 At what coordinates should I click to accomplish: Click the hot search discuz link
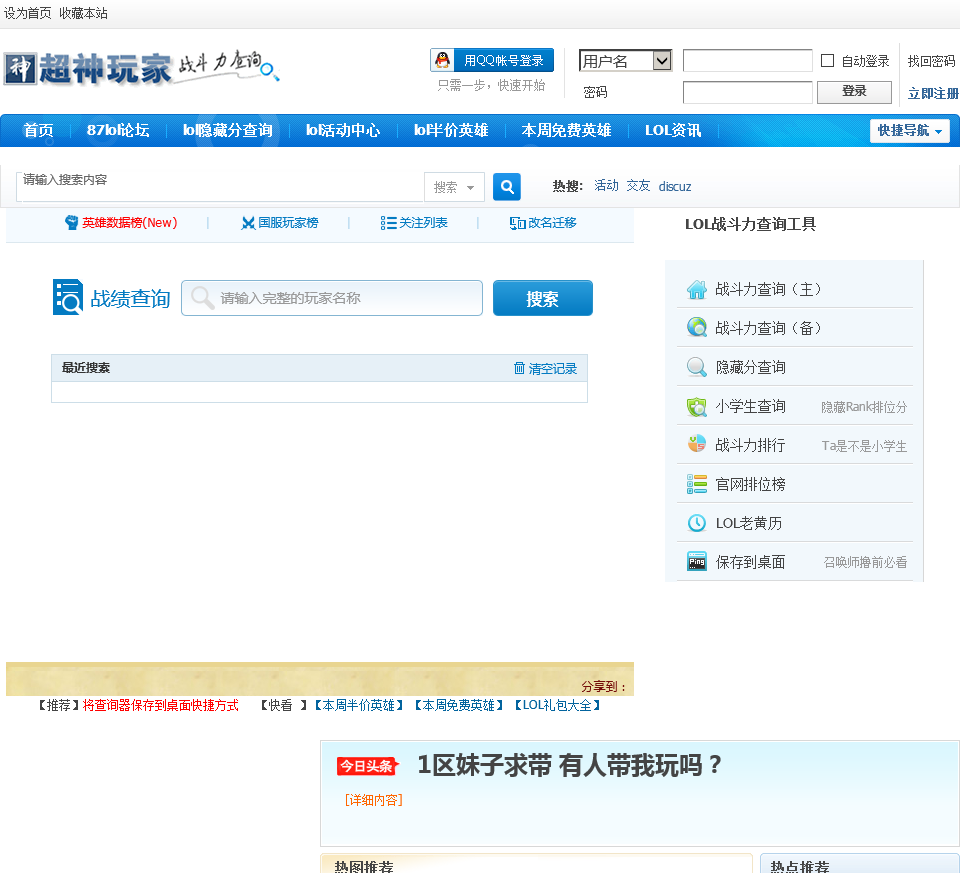point(675,186)
